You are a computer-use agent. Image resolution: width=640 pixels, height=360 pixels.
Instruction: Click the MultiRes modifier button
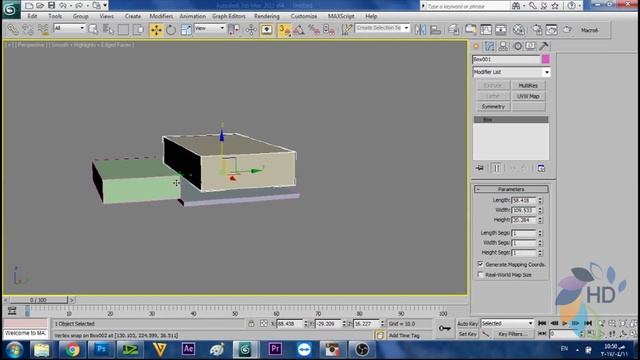(x=528, y=86)
